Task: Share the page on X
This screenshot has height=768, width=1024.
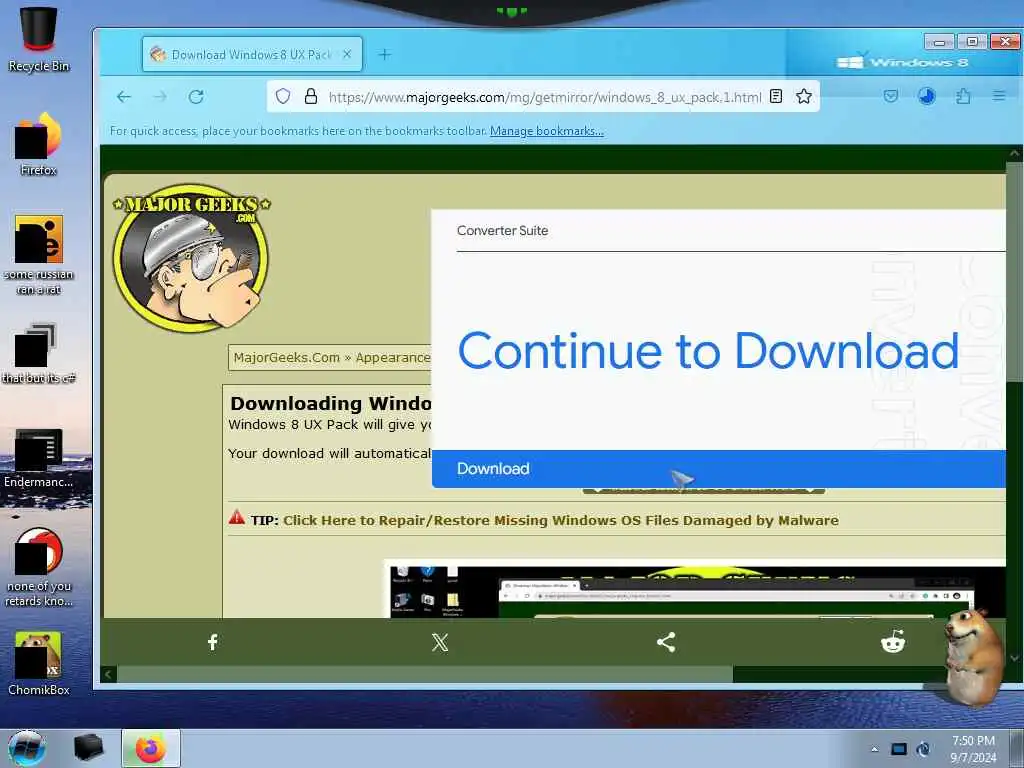Action: pyautogui.click(x=440, y=642)
